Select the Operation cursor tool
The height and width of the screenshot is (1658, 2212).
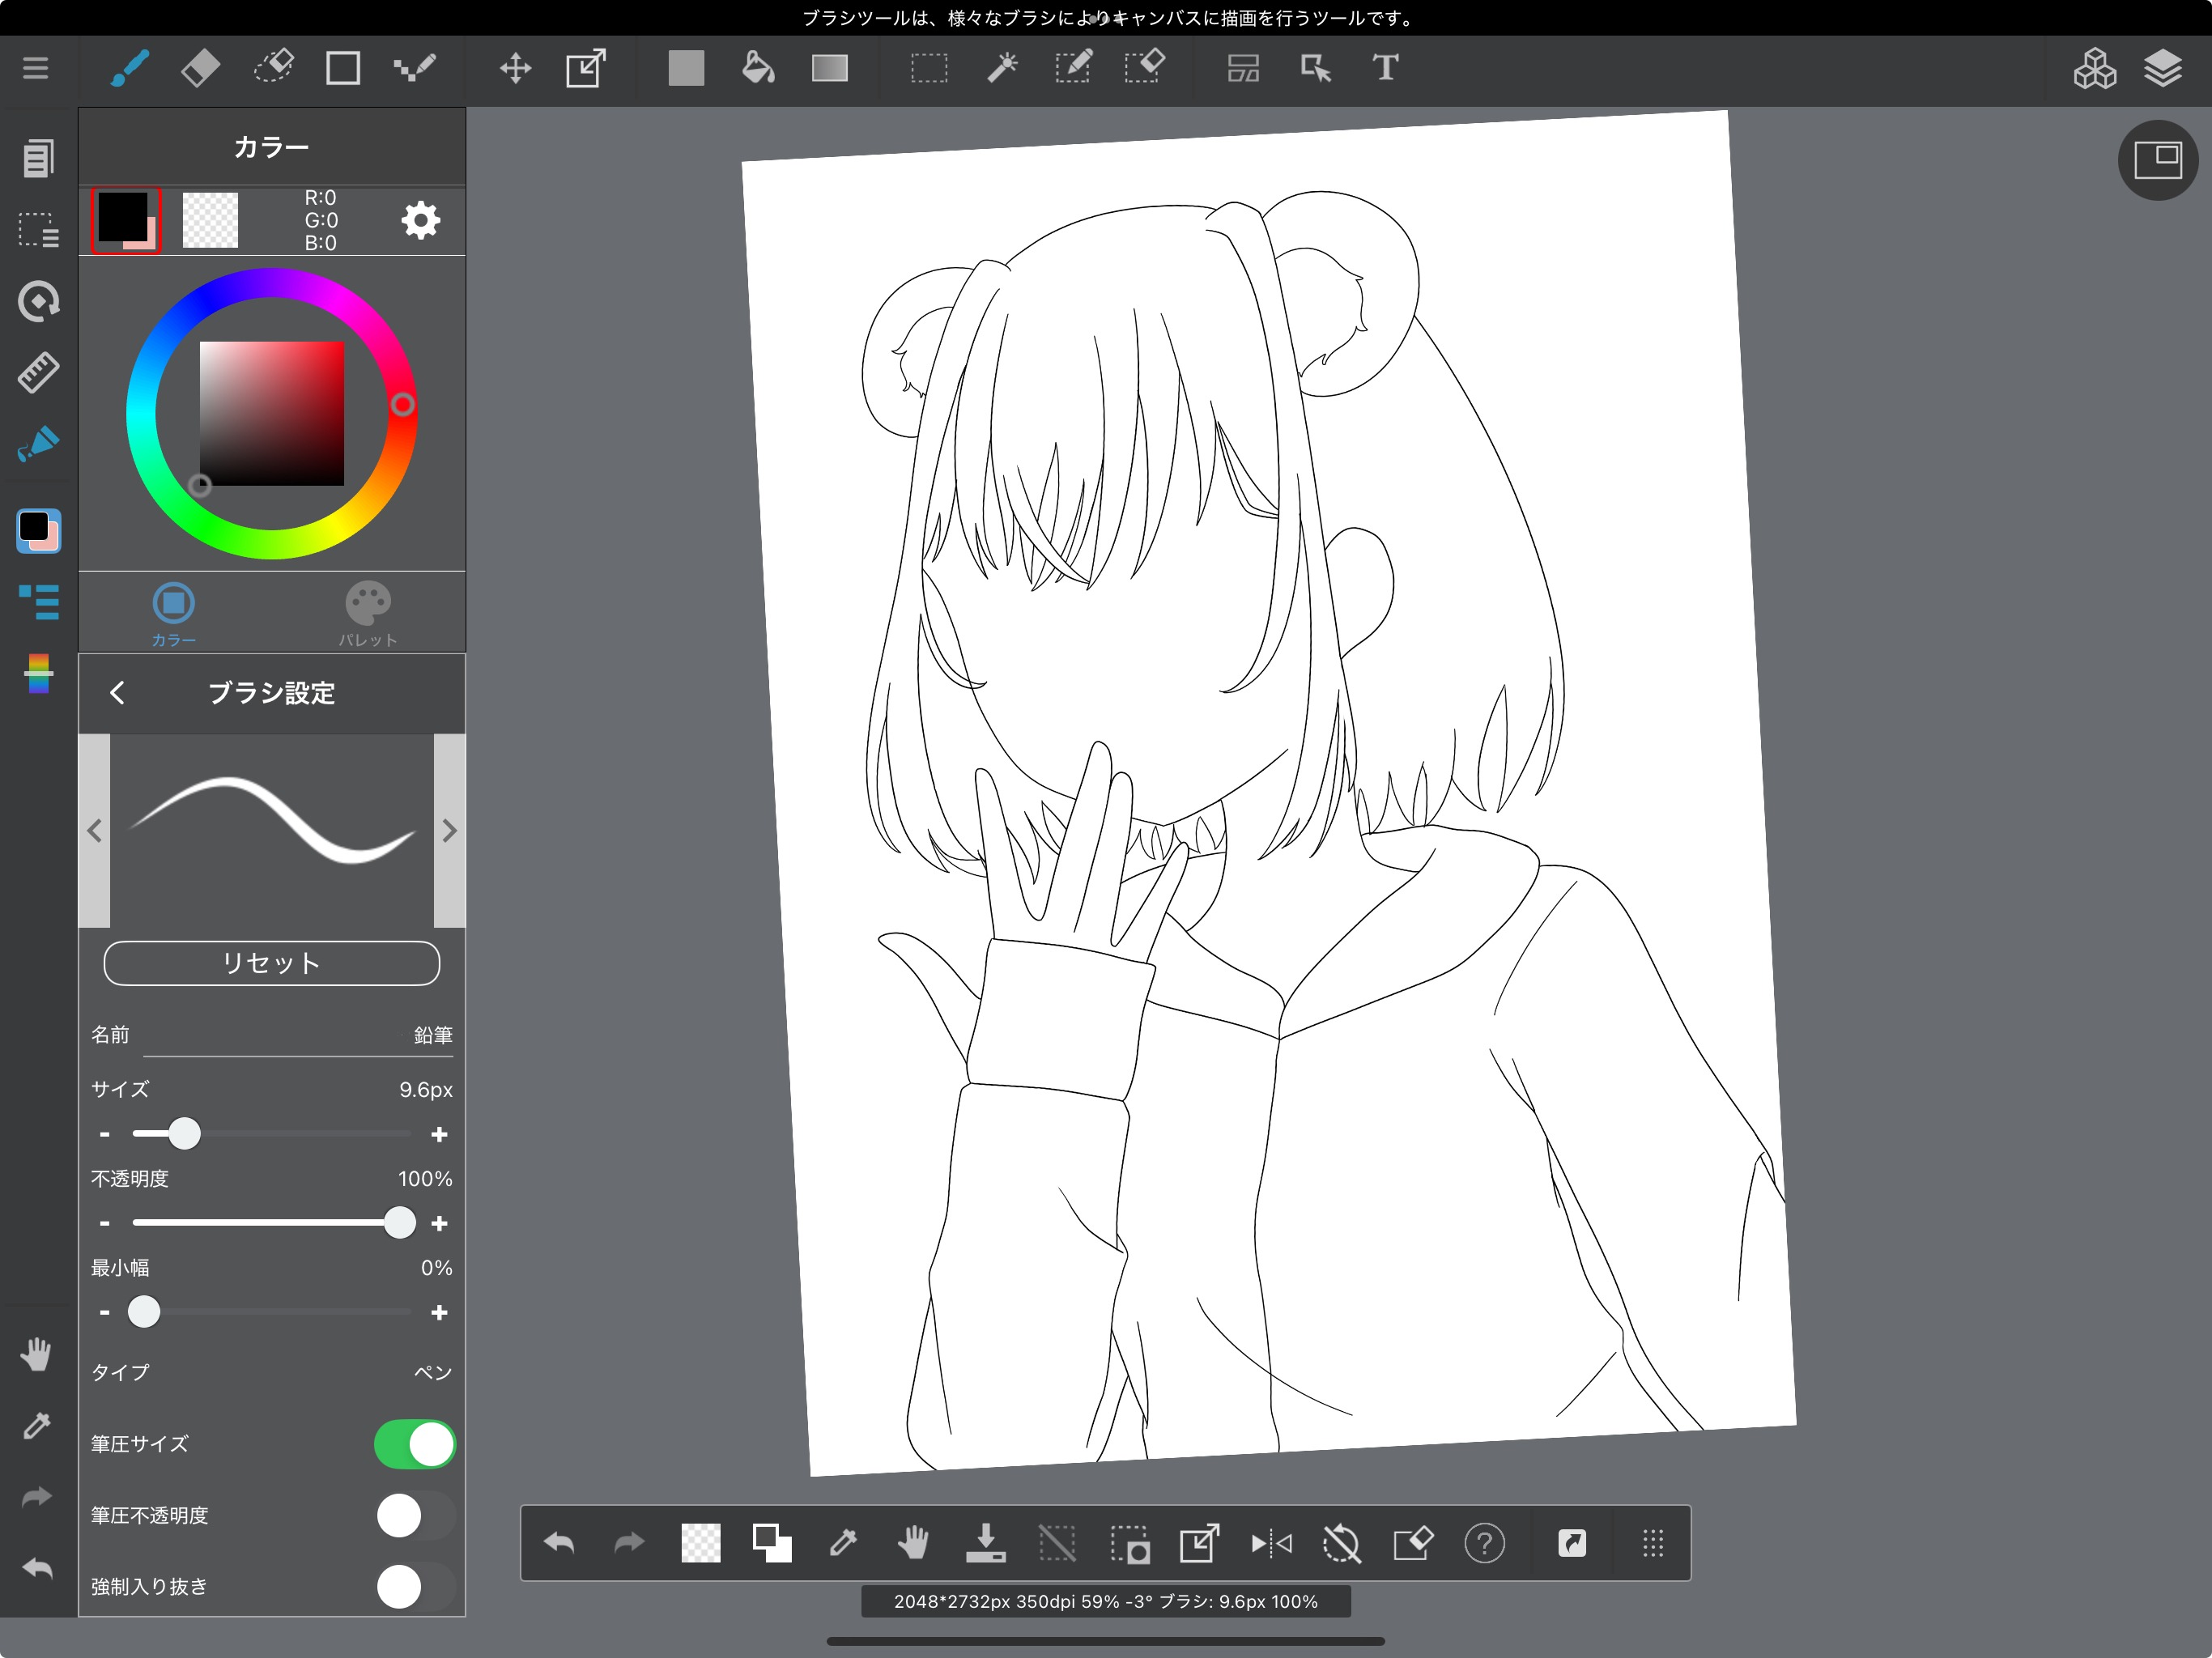click(x=1315, y=68)
